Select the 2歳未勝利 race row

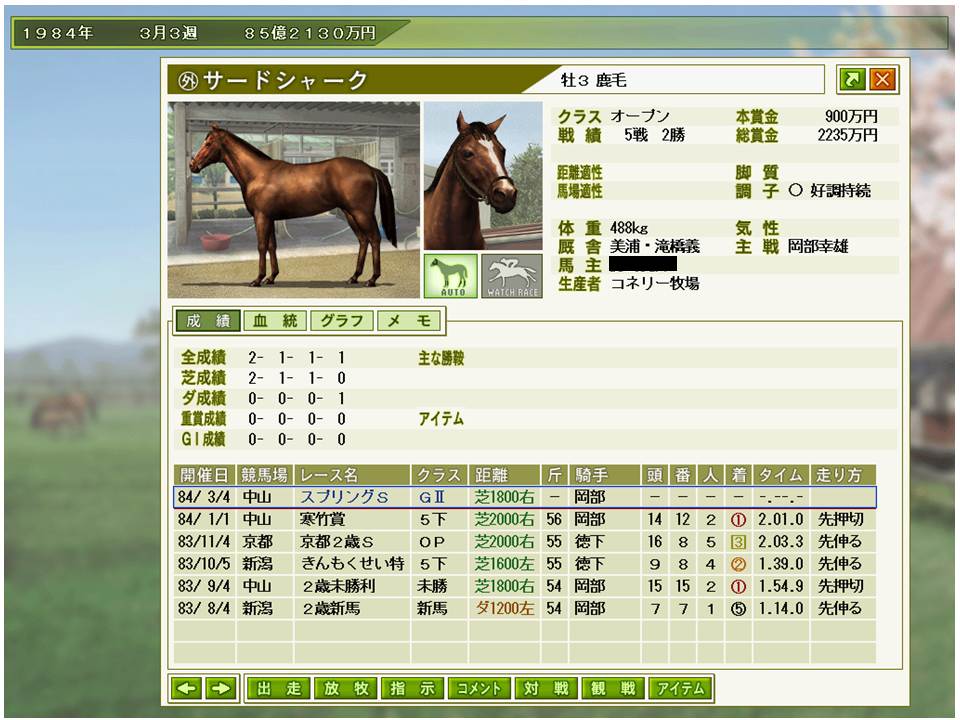coord(525,586)
